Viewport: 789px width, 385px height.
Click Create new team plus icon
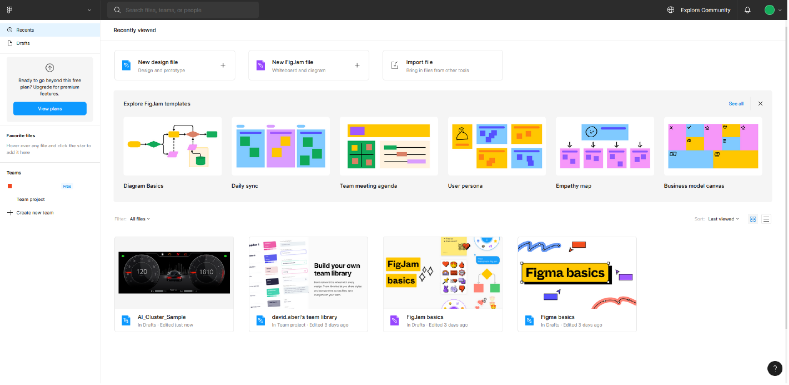(10, 213)
